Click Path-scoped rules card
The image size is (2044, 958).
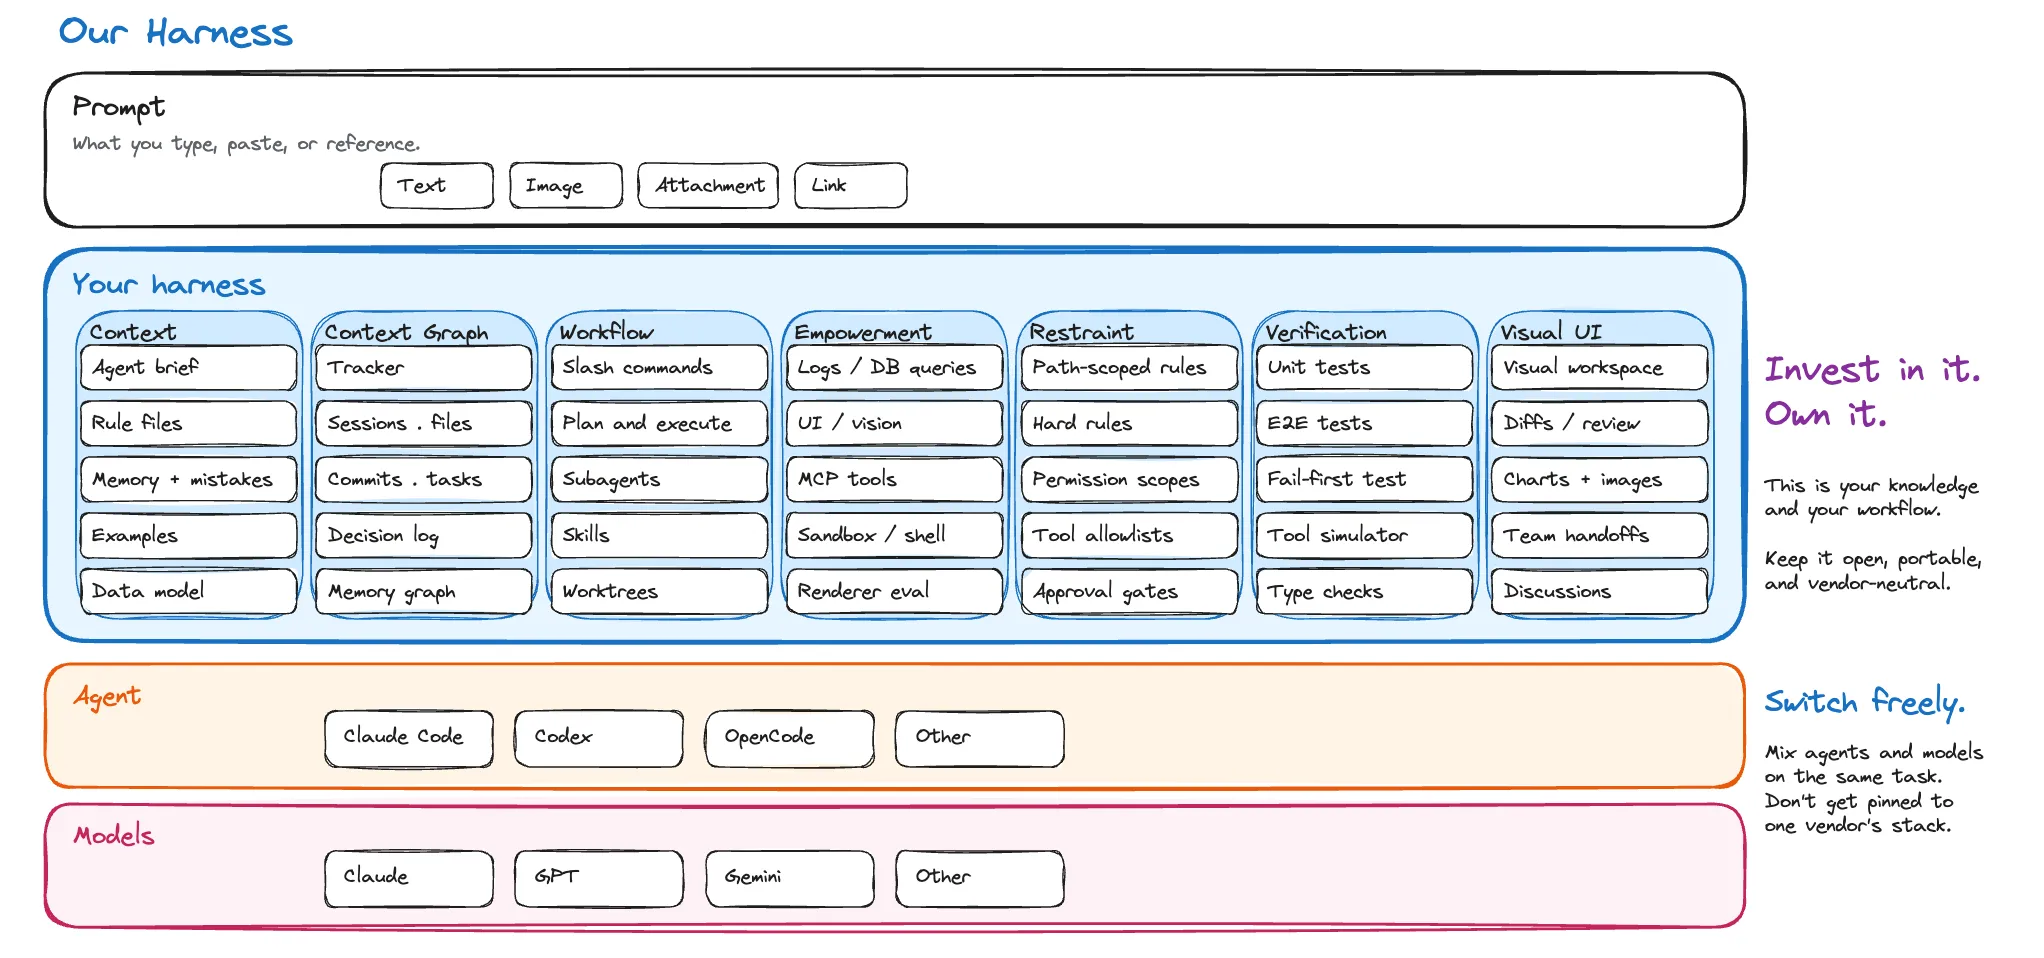pos(1130,368)
